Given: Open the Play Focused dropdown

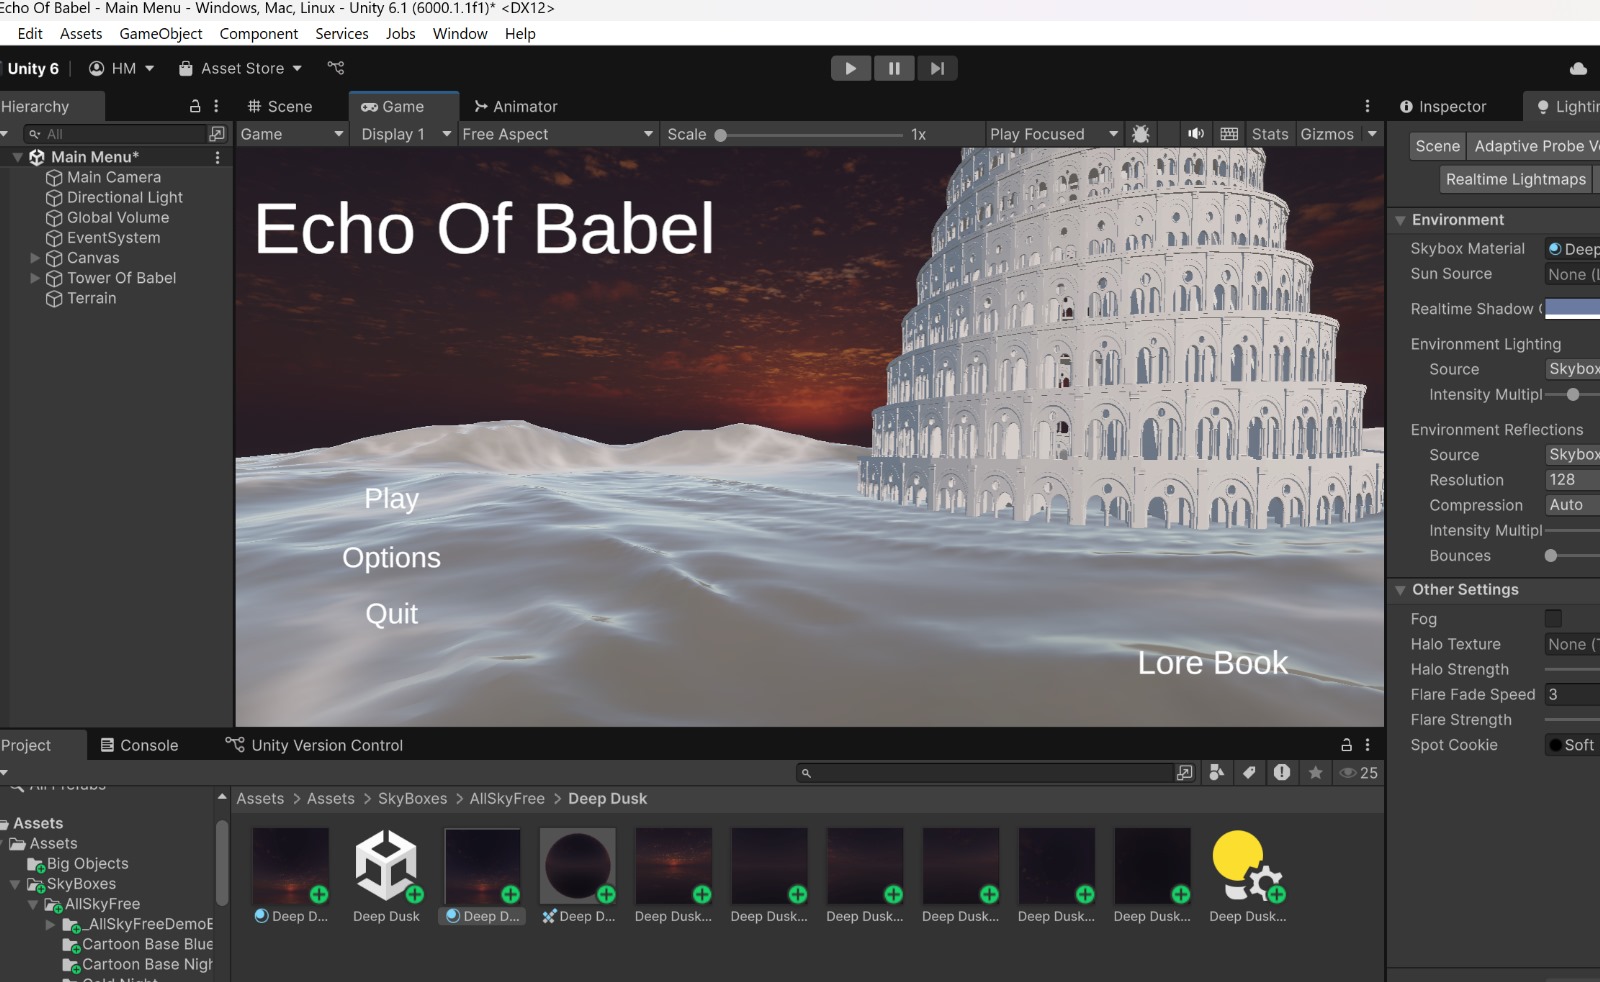Looking at the screenshot, I should [x=1054, y=134].
